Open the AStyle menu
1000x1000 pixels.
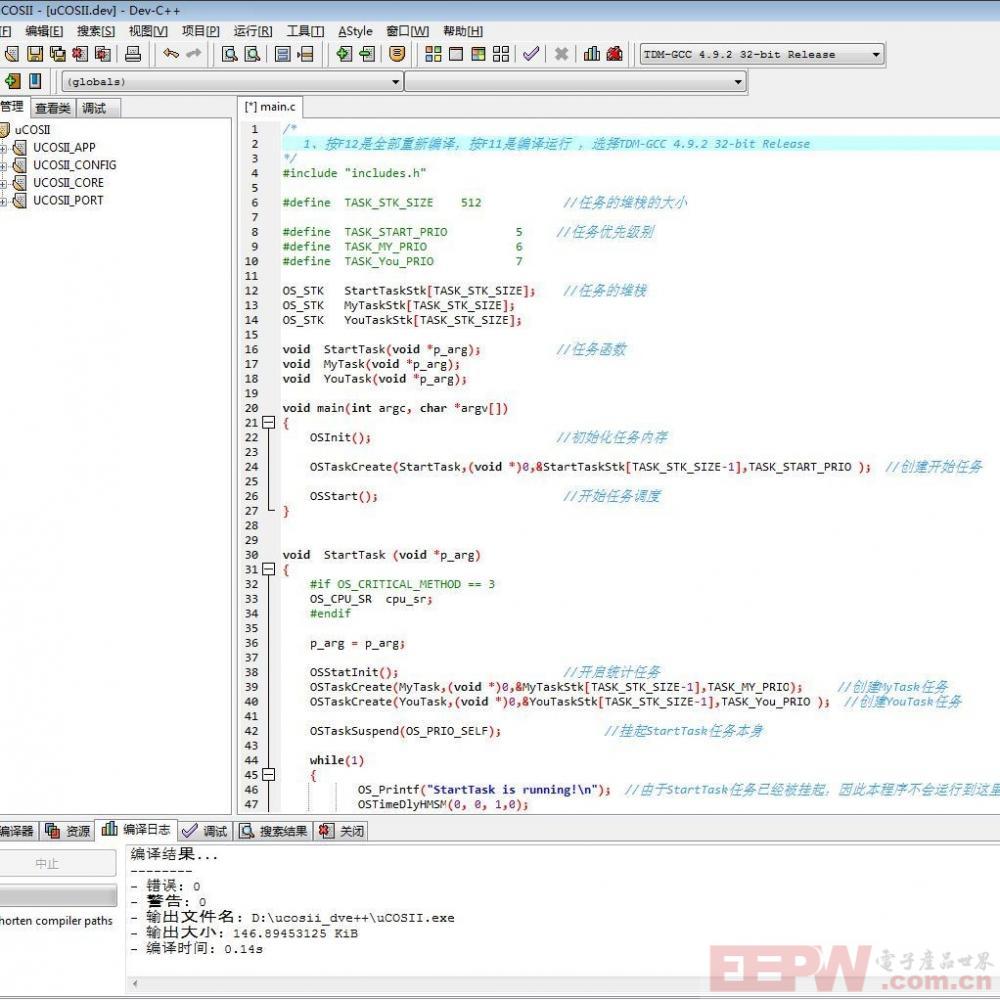coord(355,31)
